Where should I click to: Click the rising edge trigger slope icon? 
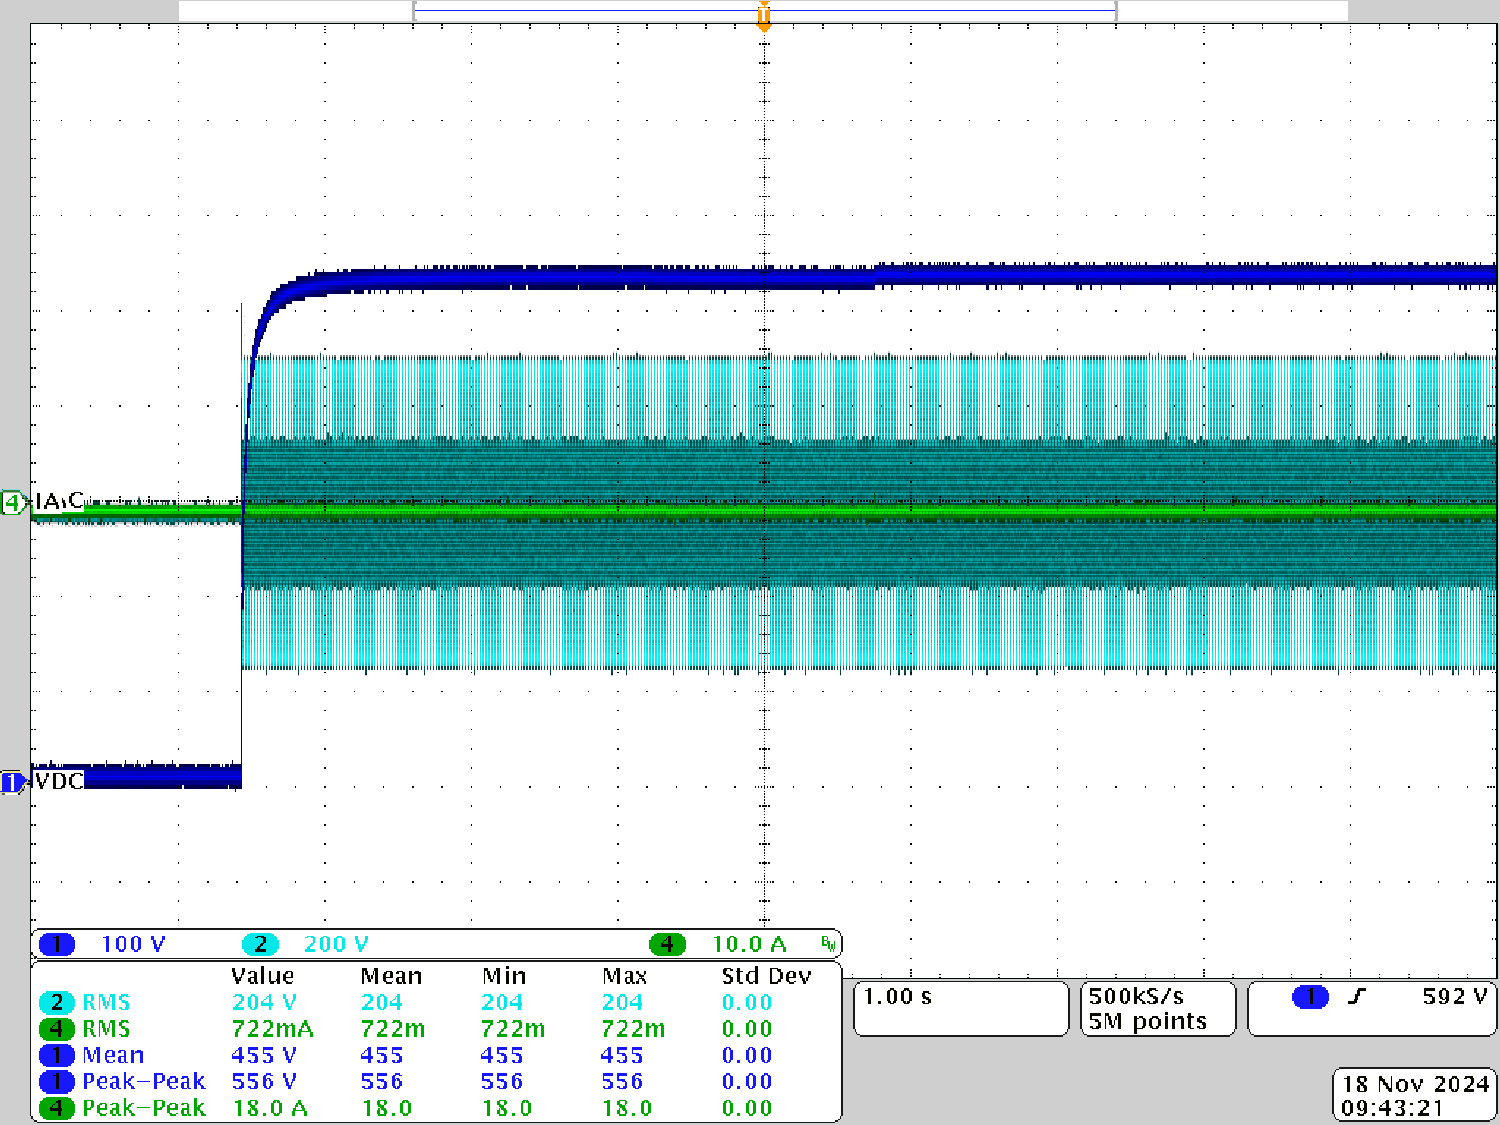(1356, 997)
